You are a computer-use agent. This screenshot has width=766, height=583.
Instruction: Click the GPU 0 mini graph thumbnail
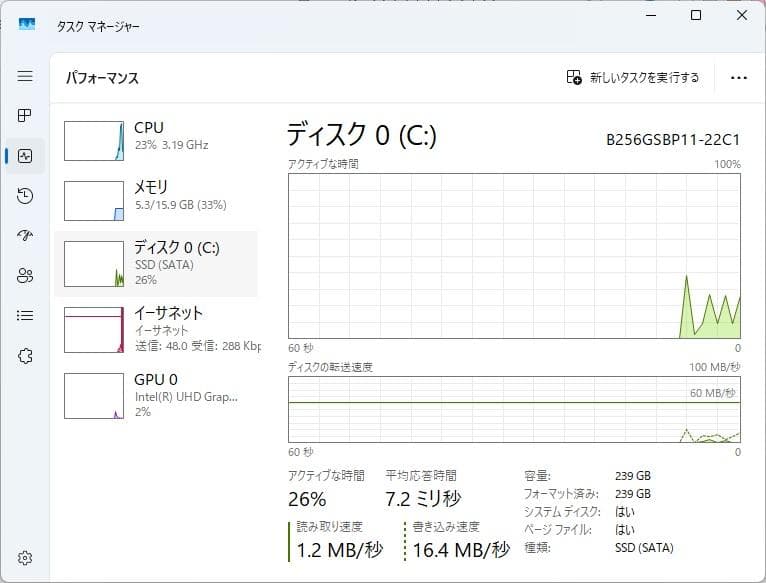(x=94, y=396)
